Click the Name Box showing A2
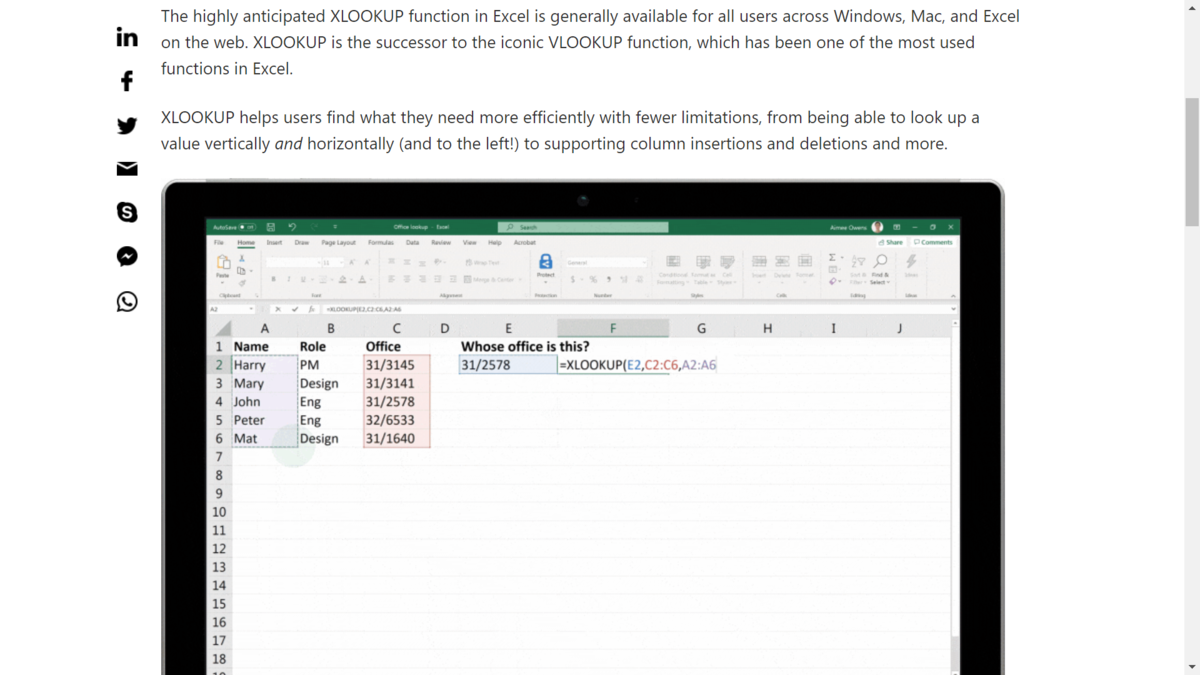1200x675 pixels. (x=232, y=309)
